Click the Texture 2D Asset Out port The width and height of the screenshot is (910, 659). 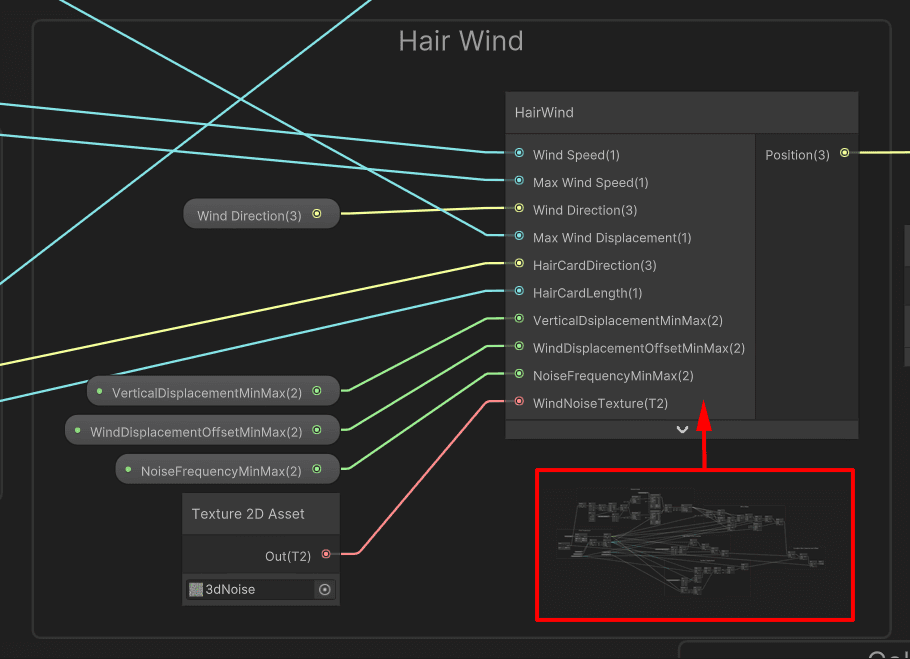[x=326, y=555]
